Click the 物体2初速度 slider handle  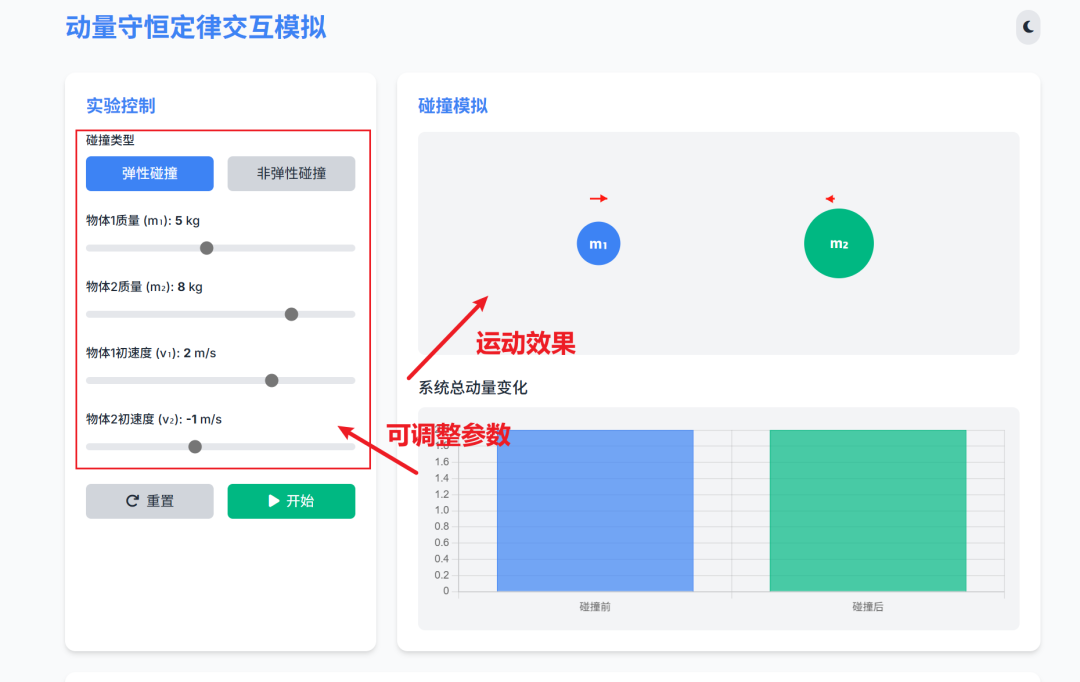click(195, 446)
